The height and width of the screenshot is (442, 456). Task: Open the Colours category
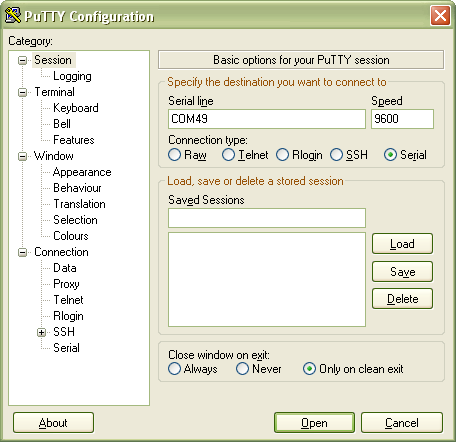pyautogui.click(x=71, y=236)
